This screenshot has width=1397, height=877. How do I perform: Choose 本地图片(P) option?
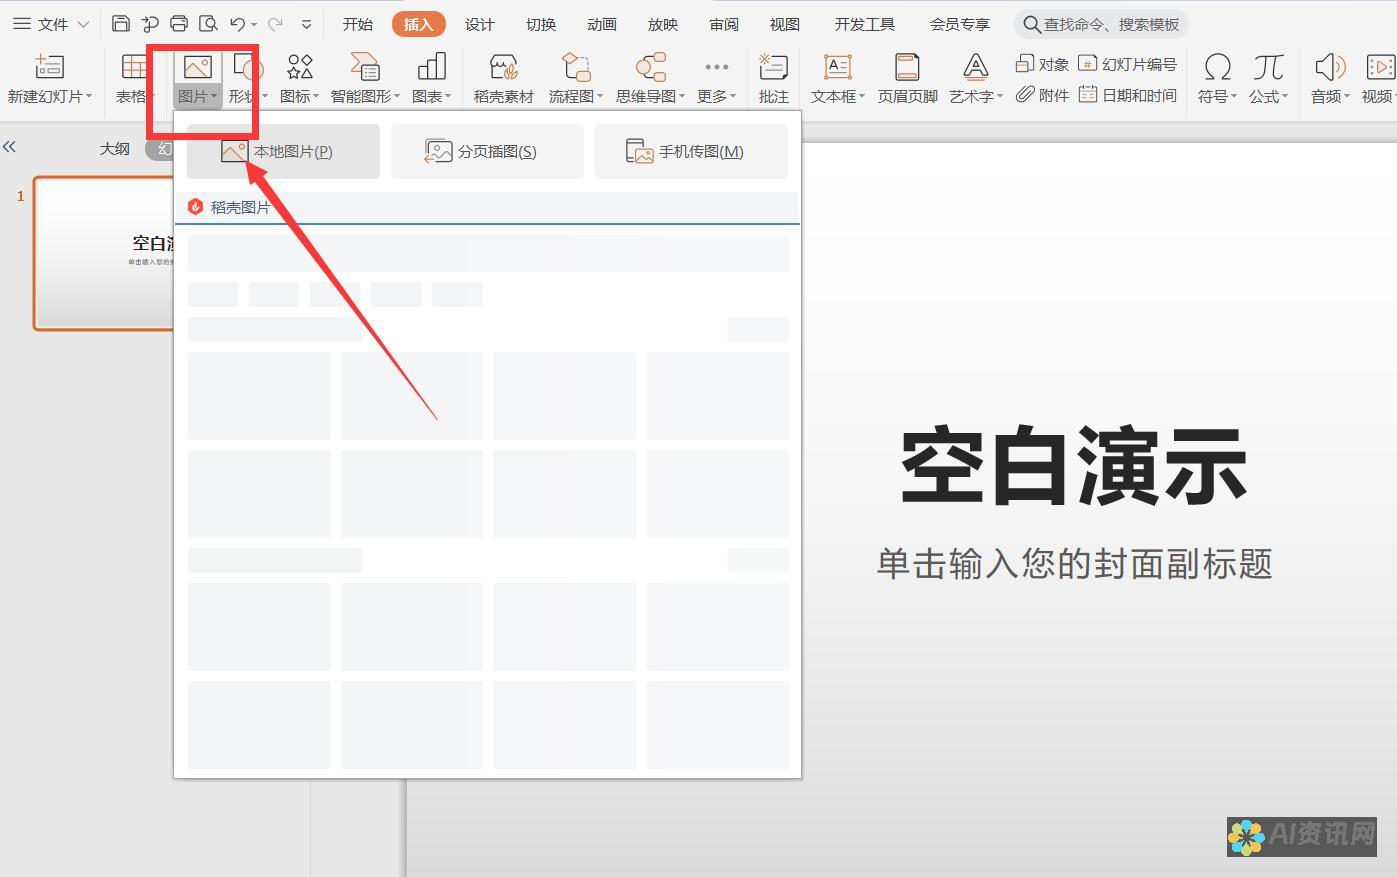(x=283, y=151)
